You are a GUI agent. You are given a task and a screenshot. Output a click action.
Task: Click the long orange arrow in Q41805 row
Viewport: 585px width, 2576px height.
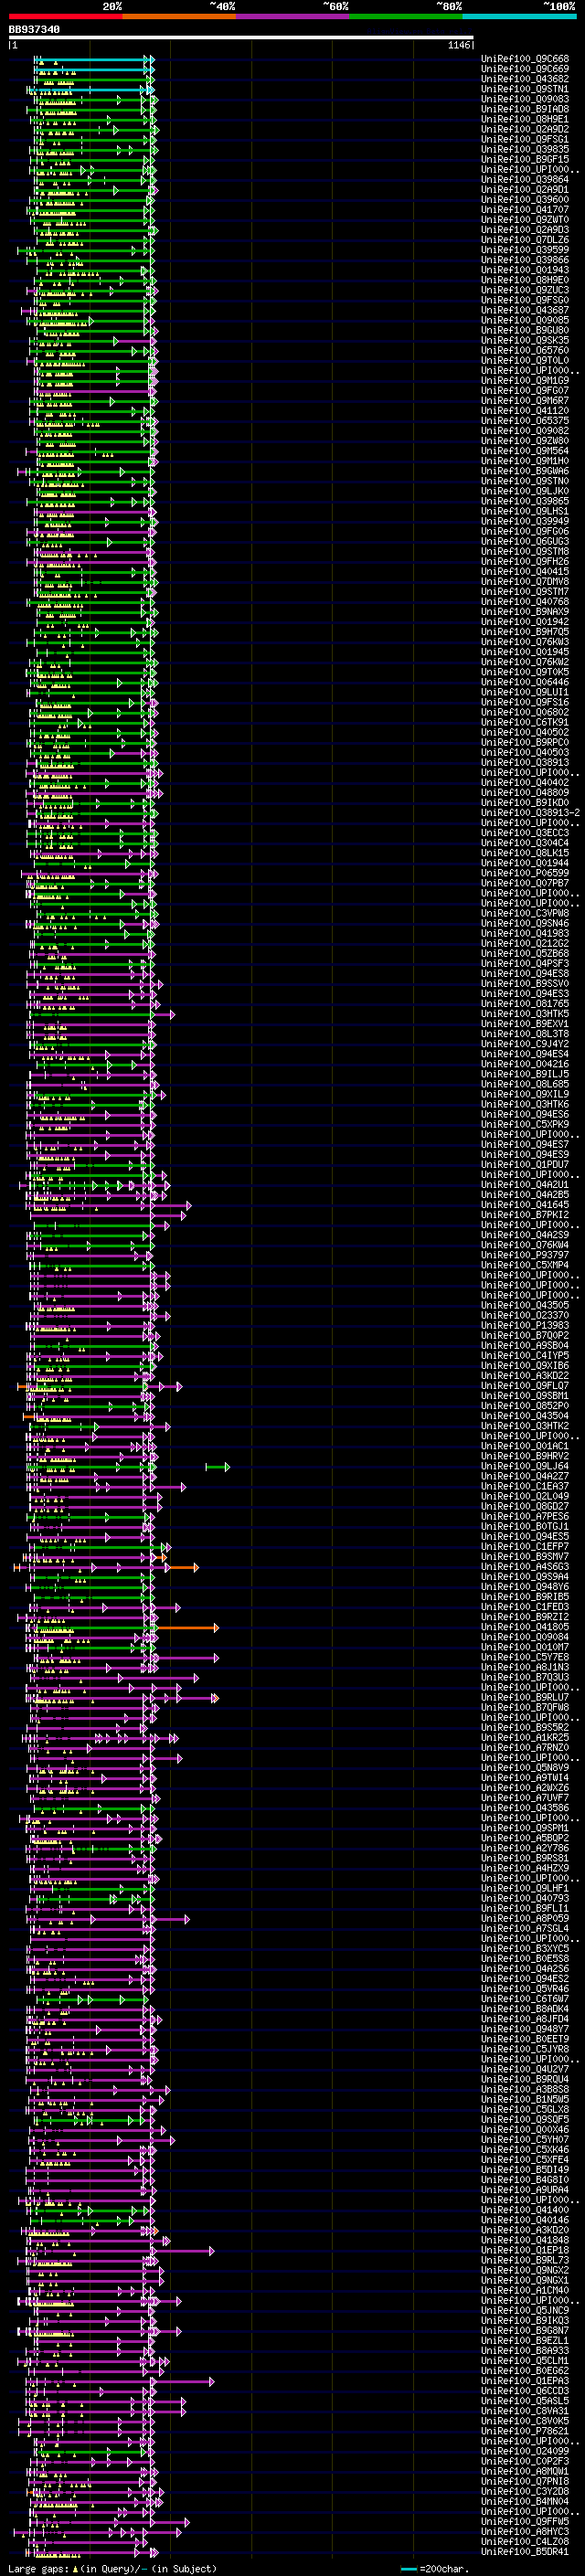pyautogui.click(x=187, y=1628)
